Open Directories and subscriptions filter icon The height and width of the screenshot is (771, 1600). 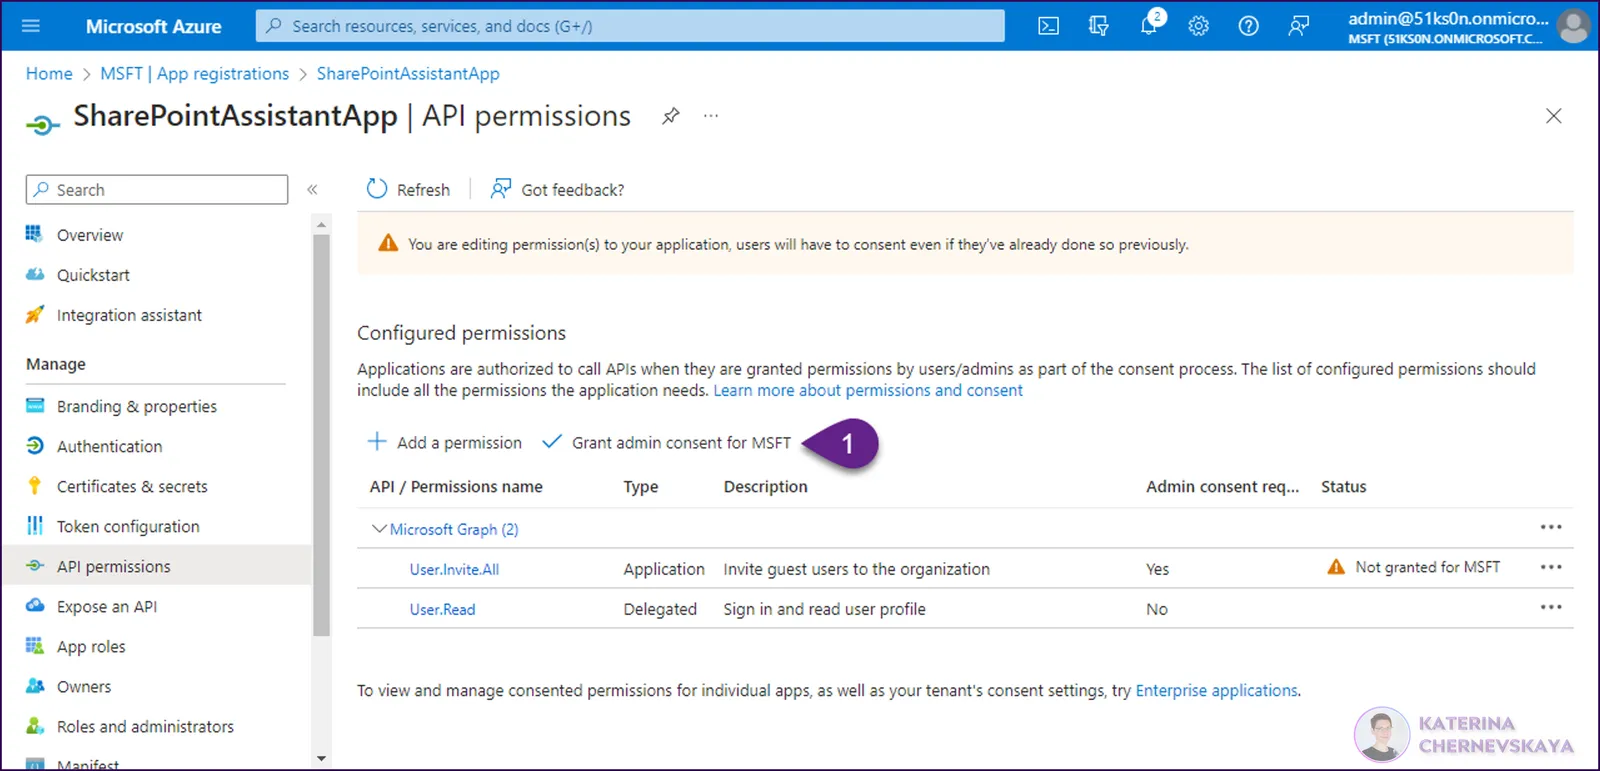(x=1098, y=26)
